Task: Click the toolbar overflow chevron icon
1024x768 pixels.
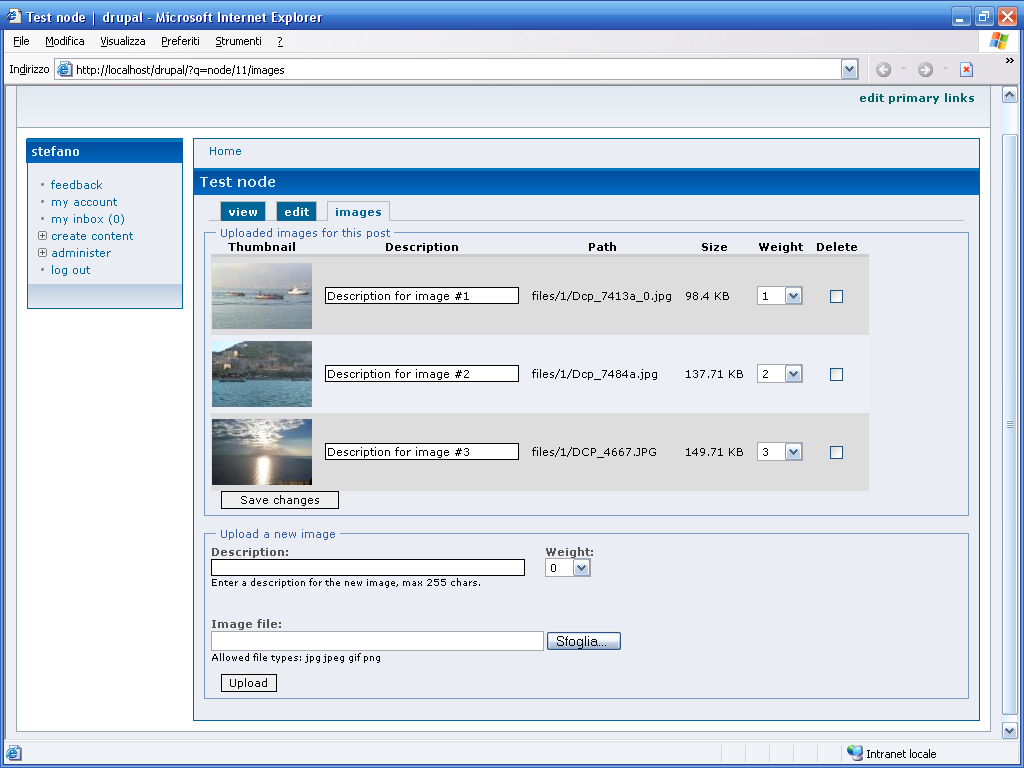Action: click(x=1009, y=61)
